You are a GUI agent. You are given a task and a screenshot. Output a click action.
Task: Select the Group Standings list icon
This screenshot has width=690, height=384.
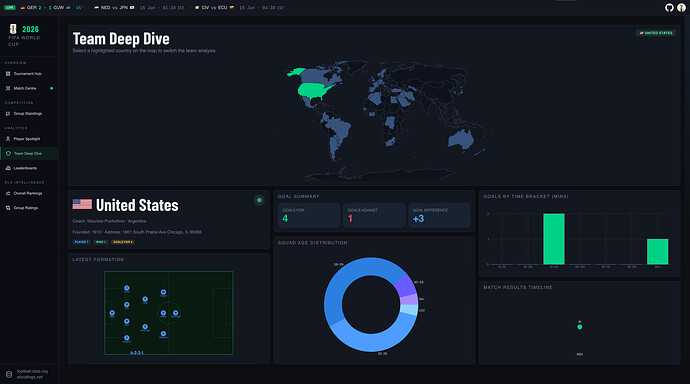(8, 113)
